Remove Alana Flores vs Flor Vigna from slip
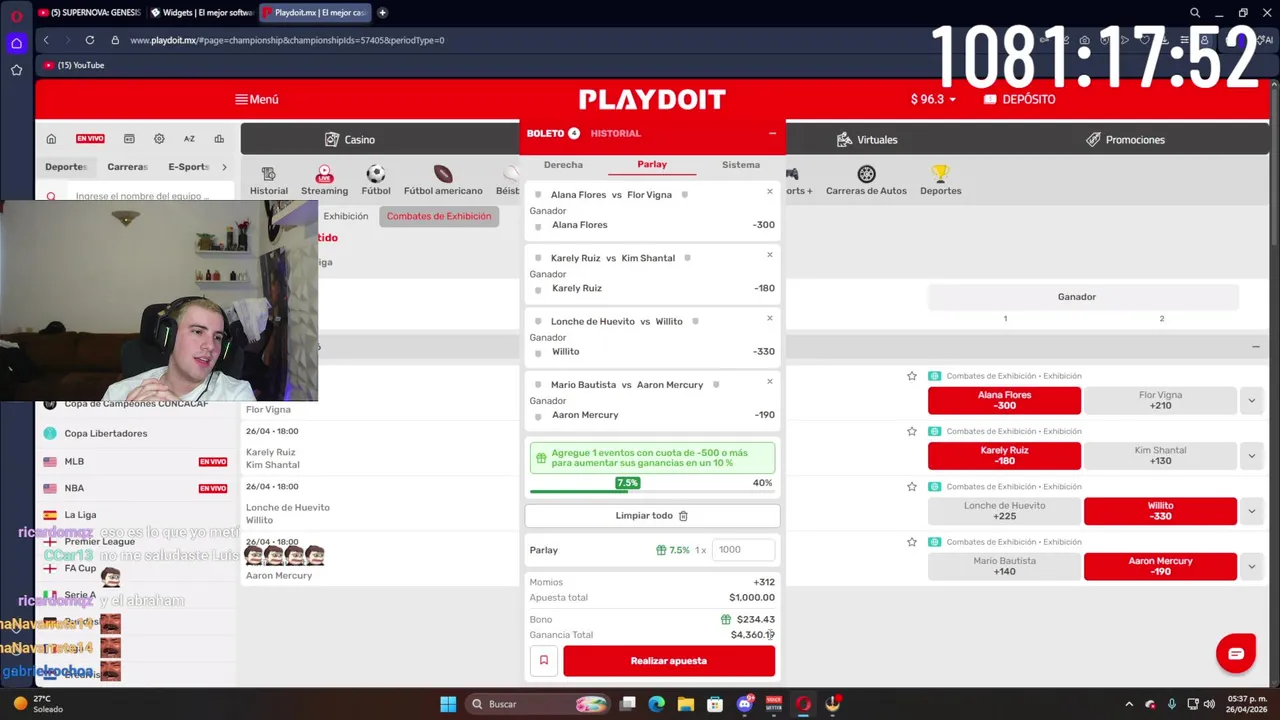1280x720 pixels. tap(770, 191)
